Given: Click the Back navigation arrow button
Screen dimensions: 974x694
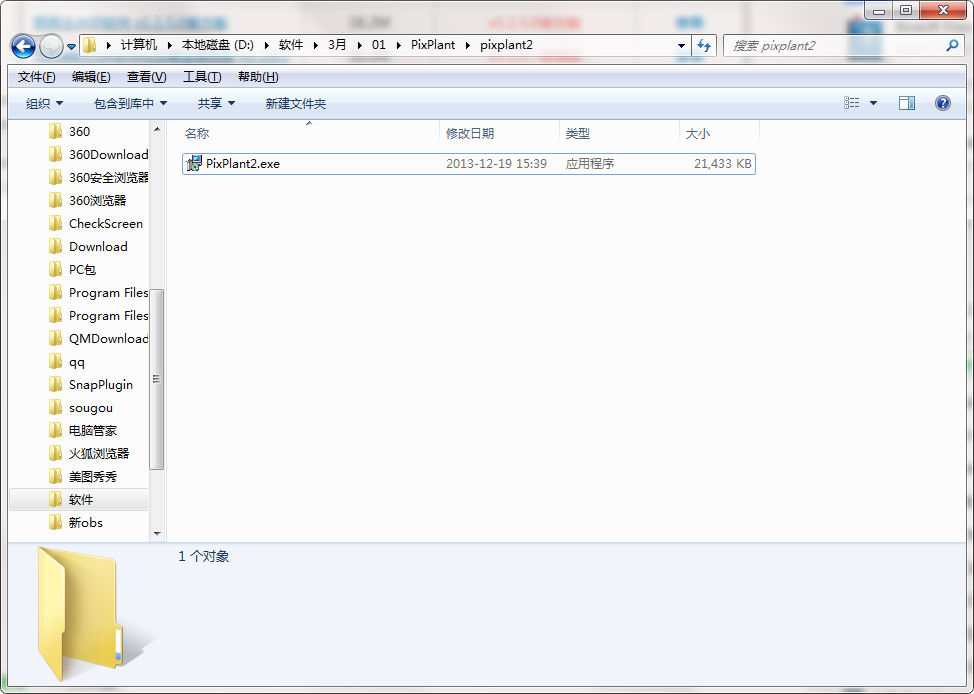Looking at the screenshot, I should point(24,46).
